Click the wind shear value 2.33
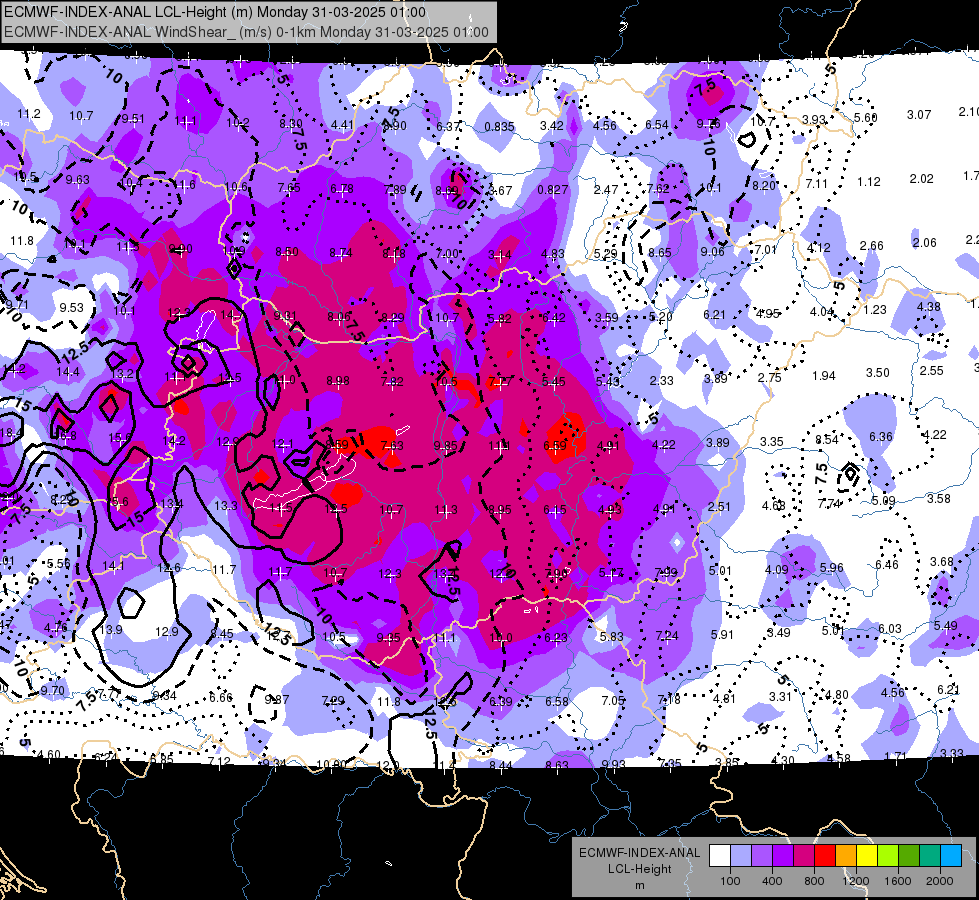The width and height of the screenshot is (979, 900). point(662,380)
